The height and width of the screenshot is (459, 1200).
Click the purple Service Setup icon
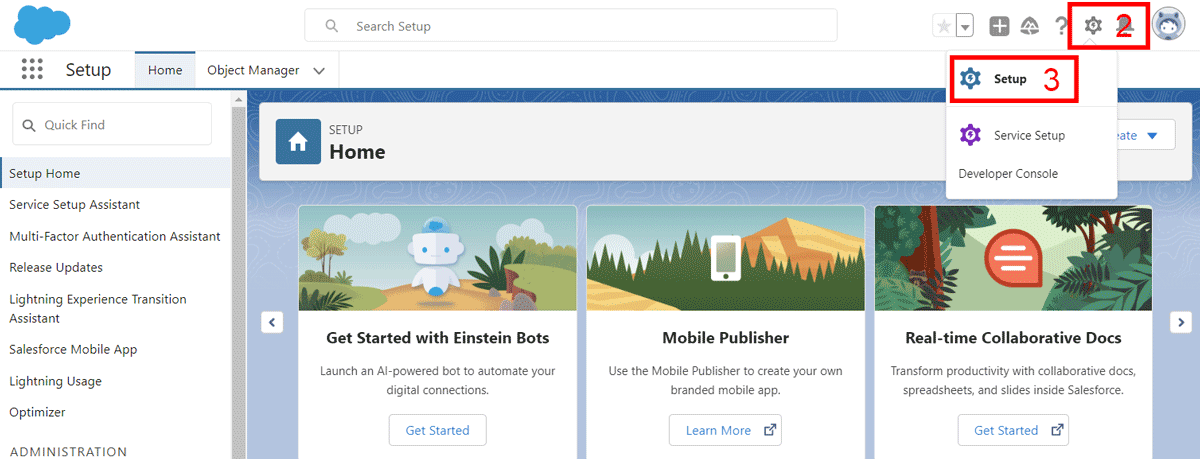point(970,135)
